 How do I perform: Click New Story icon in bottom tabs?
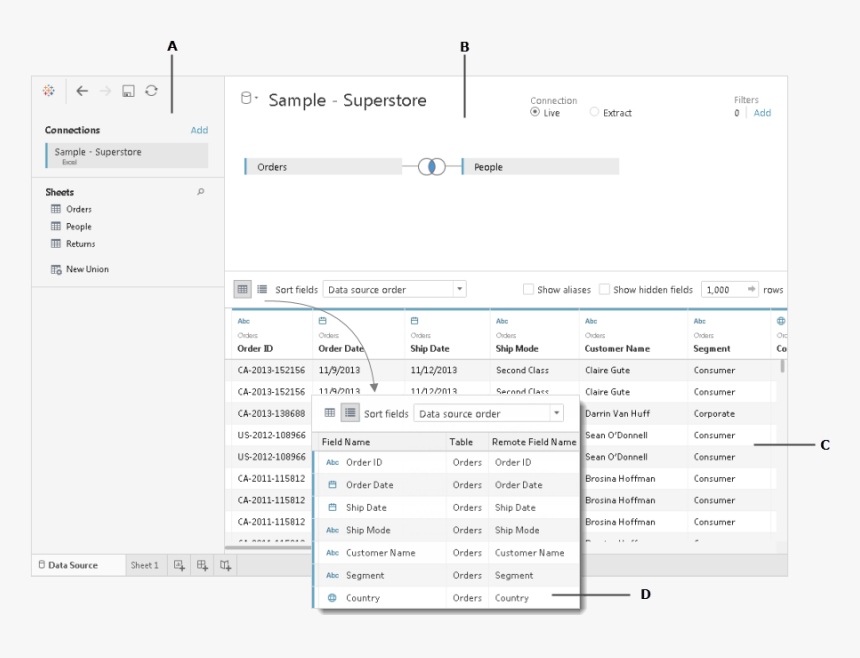click(225, 565)
